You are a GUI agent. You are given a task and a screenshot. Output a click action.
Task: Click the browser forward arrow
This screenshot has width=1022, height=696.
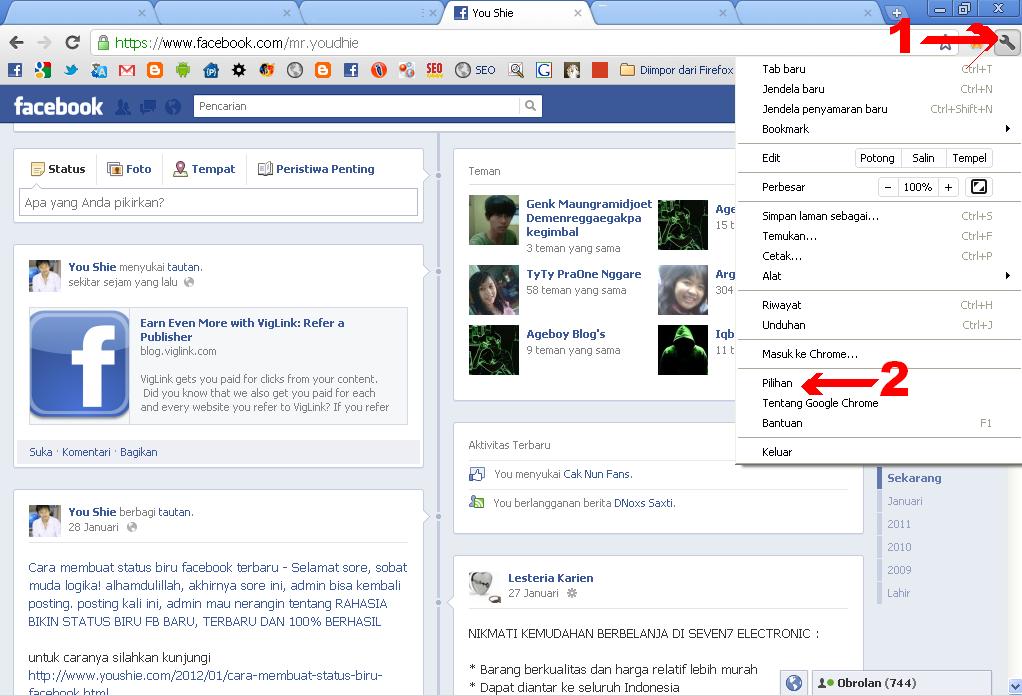pos(44,43)
